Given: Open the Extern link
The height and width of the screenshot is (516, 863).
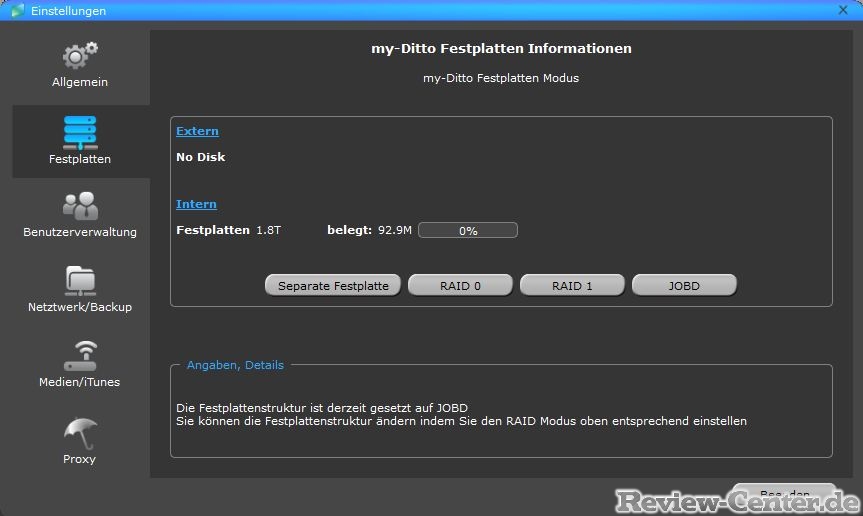Looking at the screenshot, I should click(197, 131).
